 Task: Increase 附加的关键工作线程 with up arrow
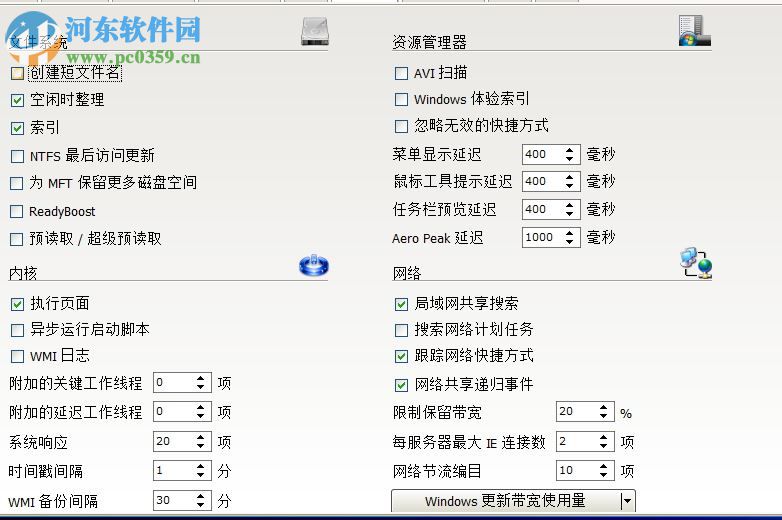(x=200, y=378)
